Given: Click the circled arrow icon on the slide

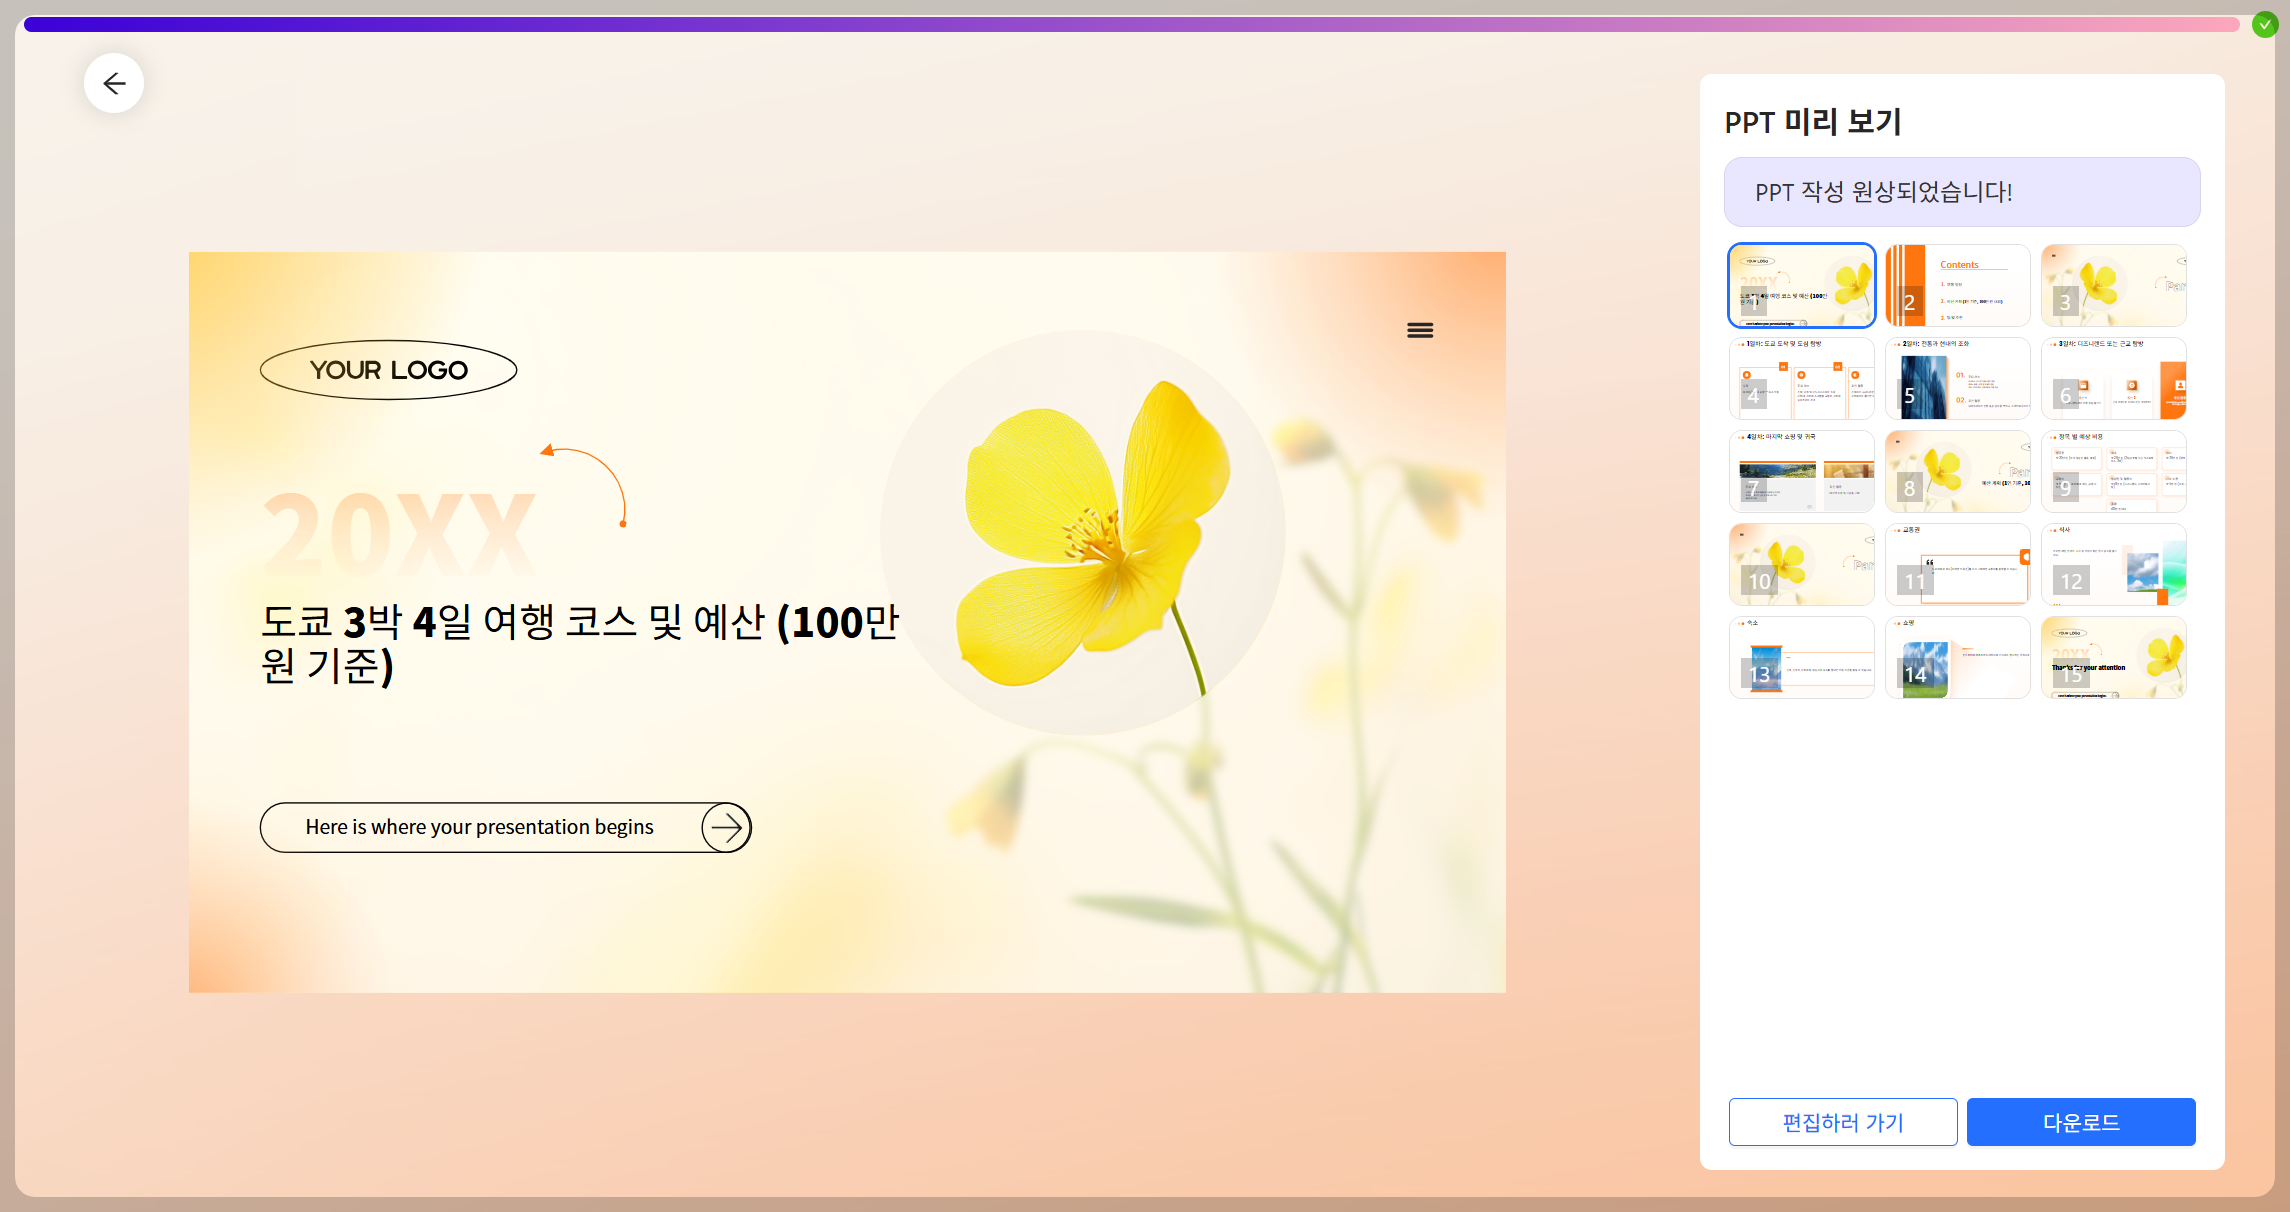Looking at the screenshot, I should (726, 827).
